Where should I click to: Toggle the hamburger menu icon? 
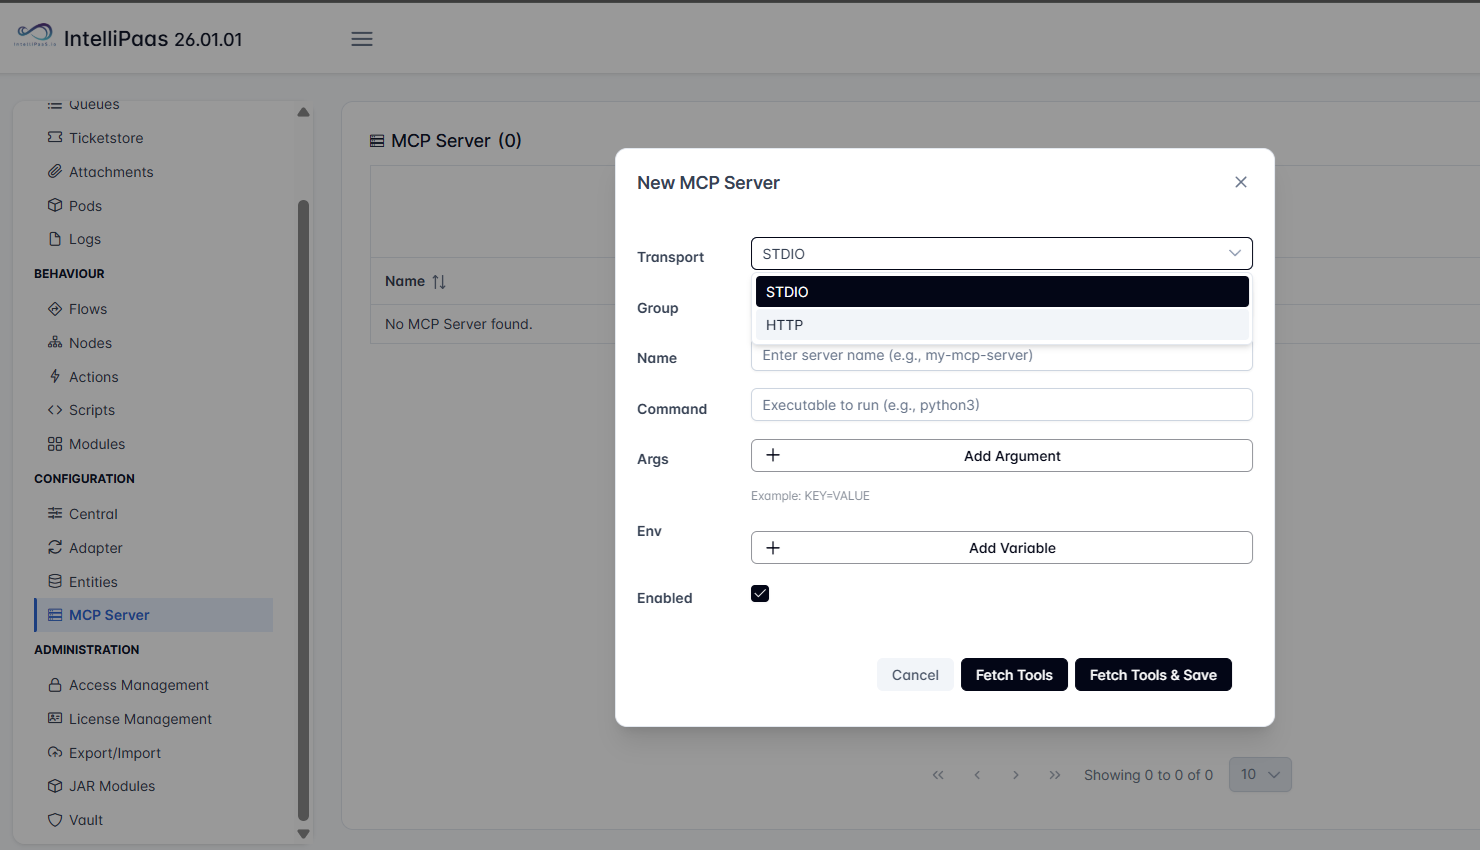tap(362, 39)
